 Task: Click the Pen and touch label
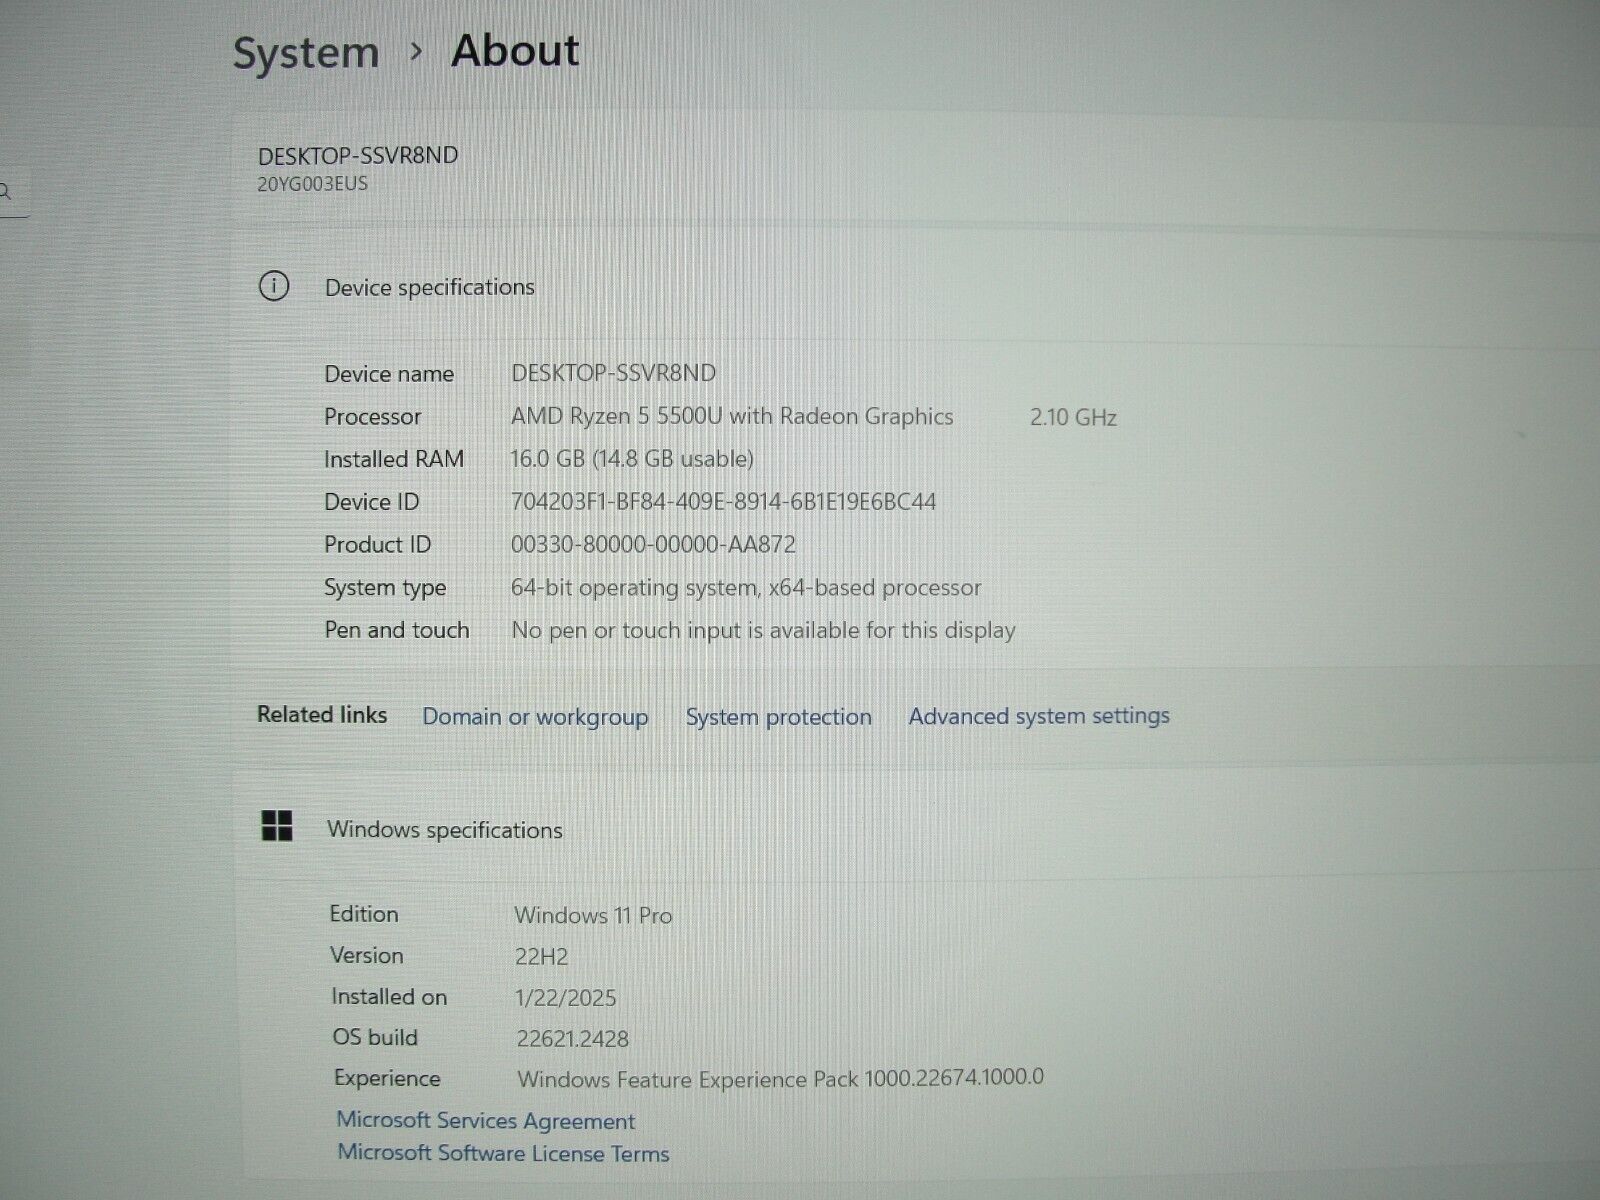(397, 630)
